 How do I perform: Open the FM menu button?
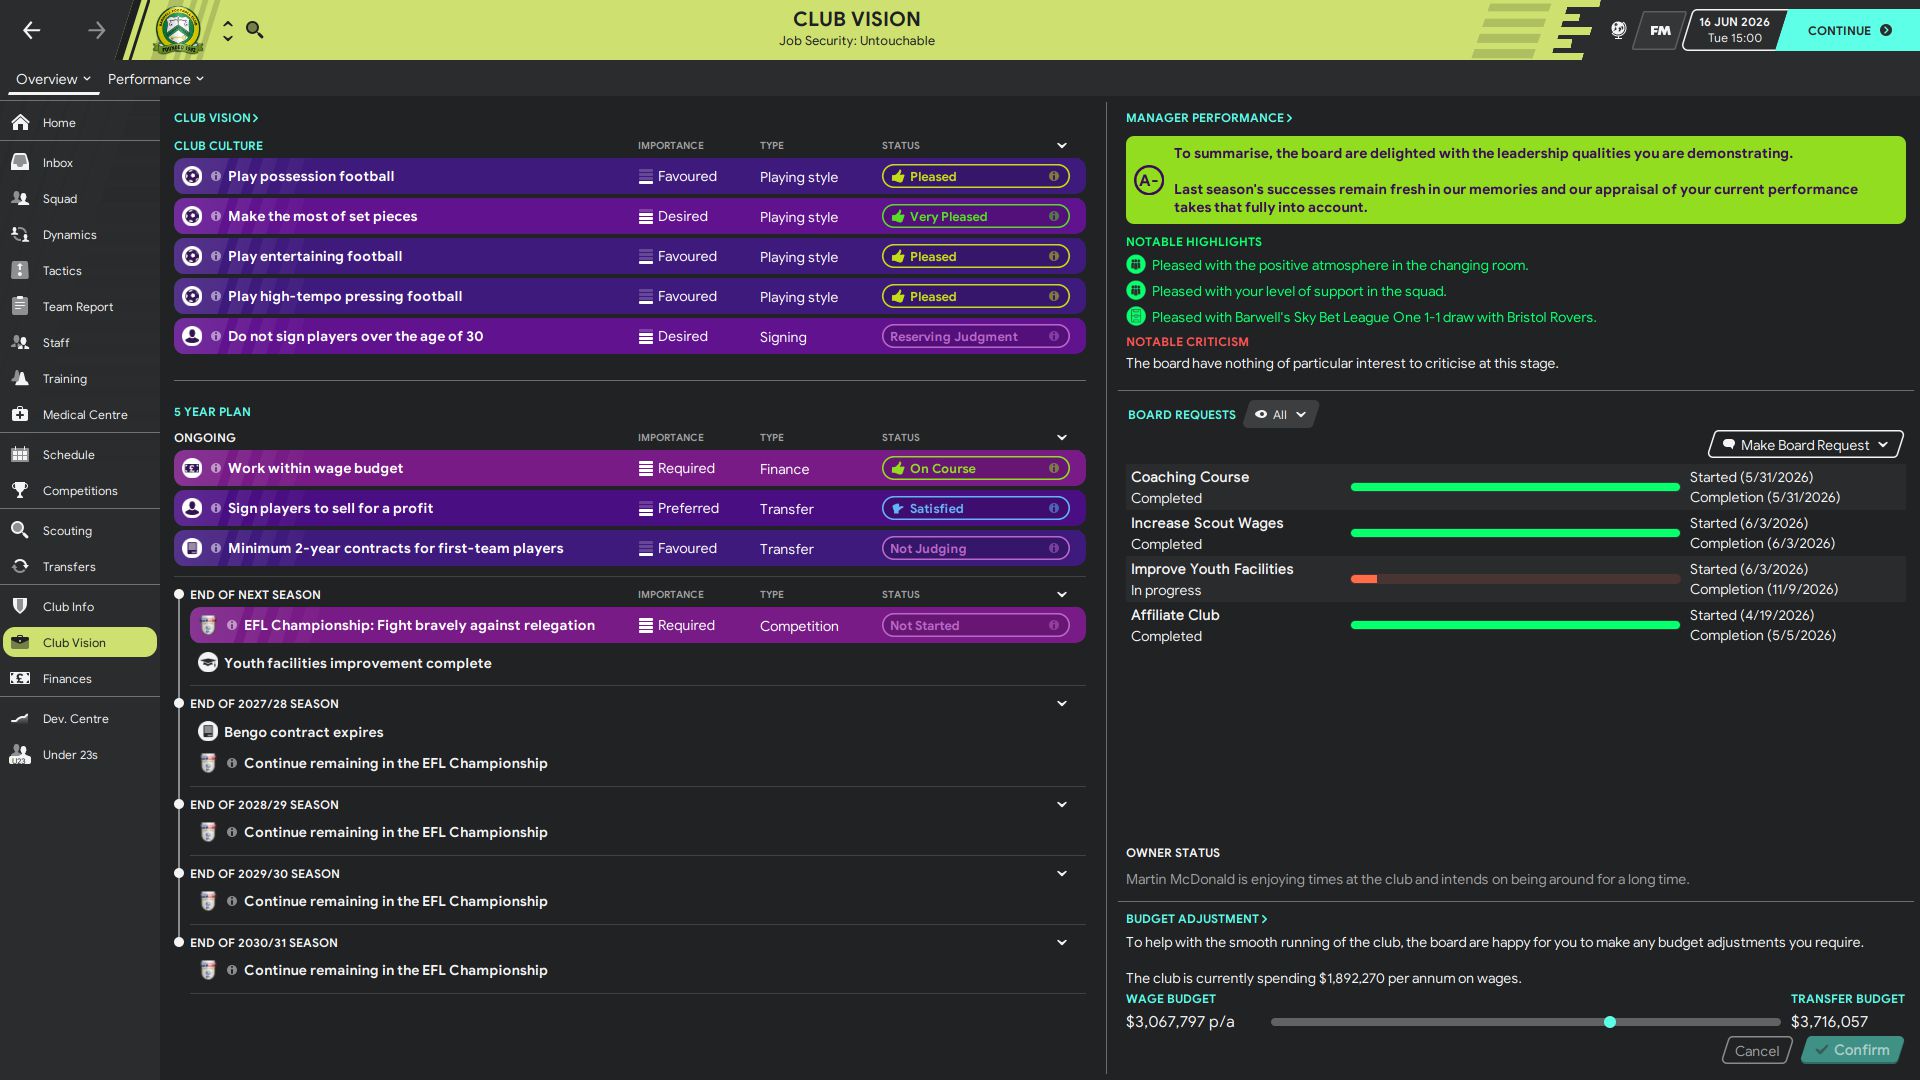(x=1660, y=30)
